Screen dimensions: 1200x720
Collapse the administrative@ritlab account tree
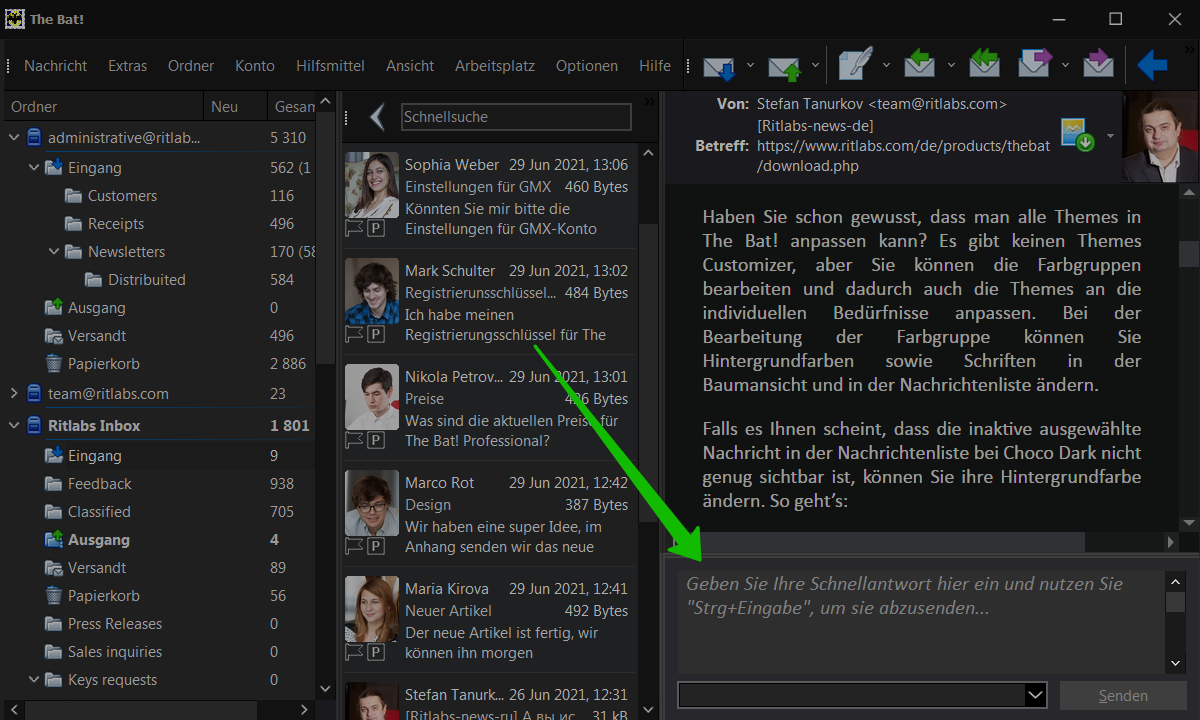(x=14, y=137)
